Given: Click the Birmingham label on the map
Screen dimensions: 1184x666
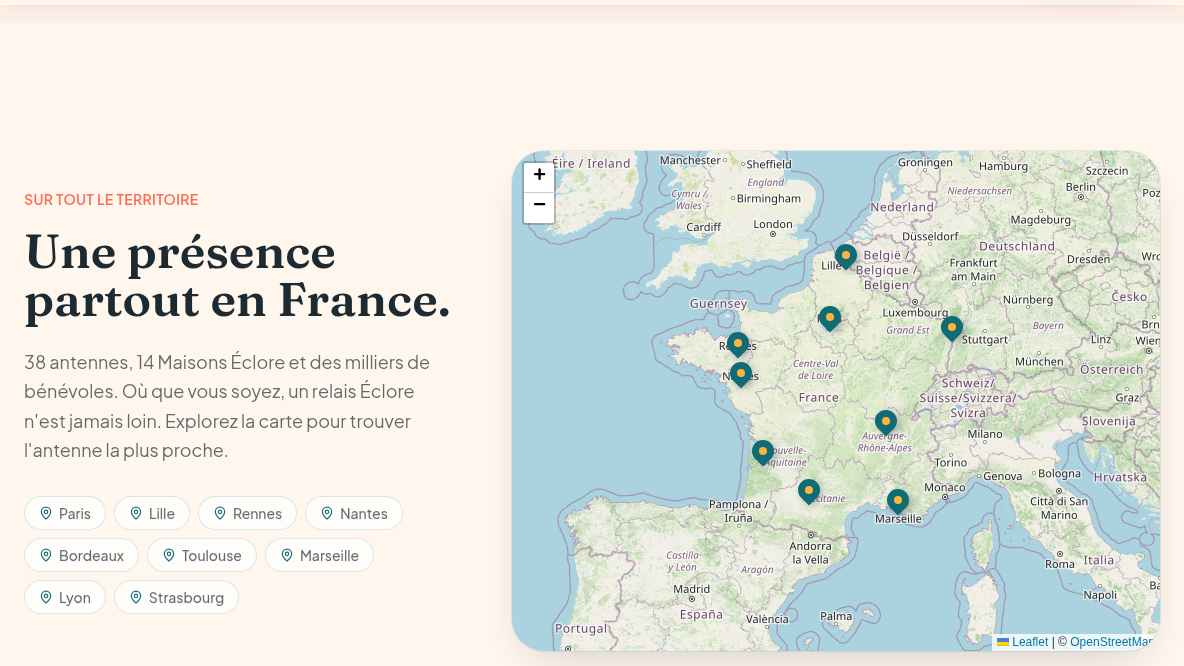Looking at the screenshot, I should [x=769, y=199].
